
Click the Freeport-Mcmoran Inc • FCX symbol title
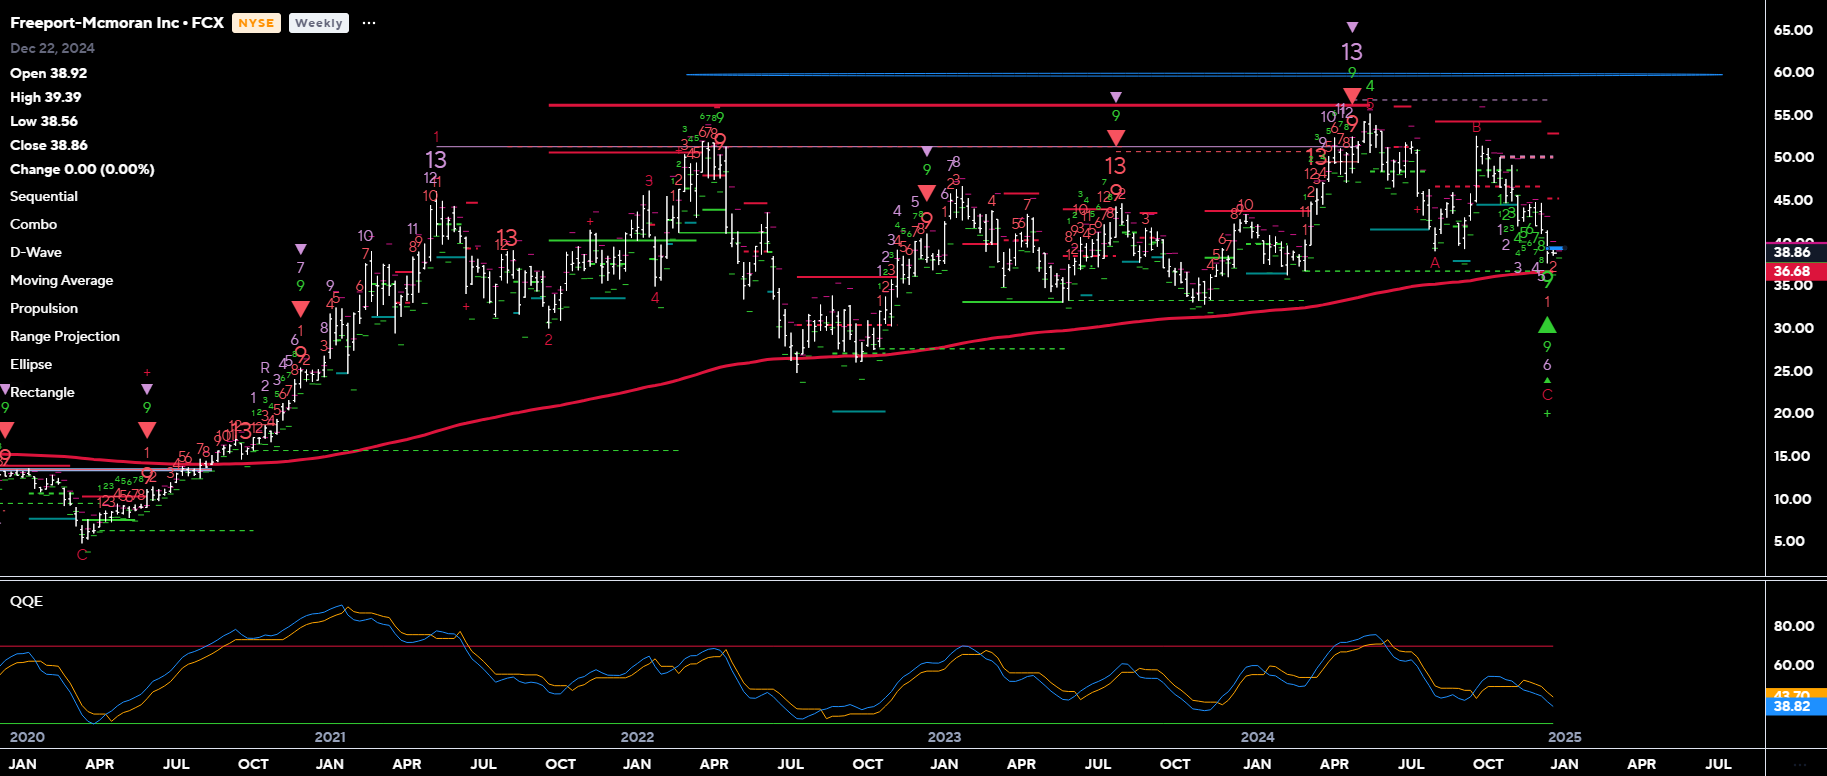117,22
